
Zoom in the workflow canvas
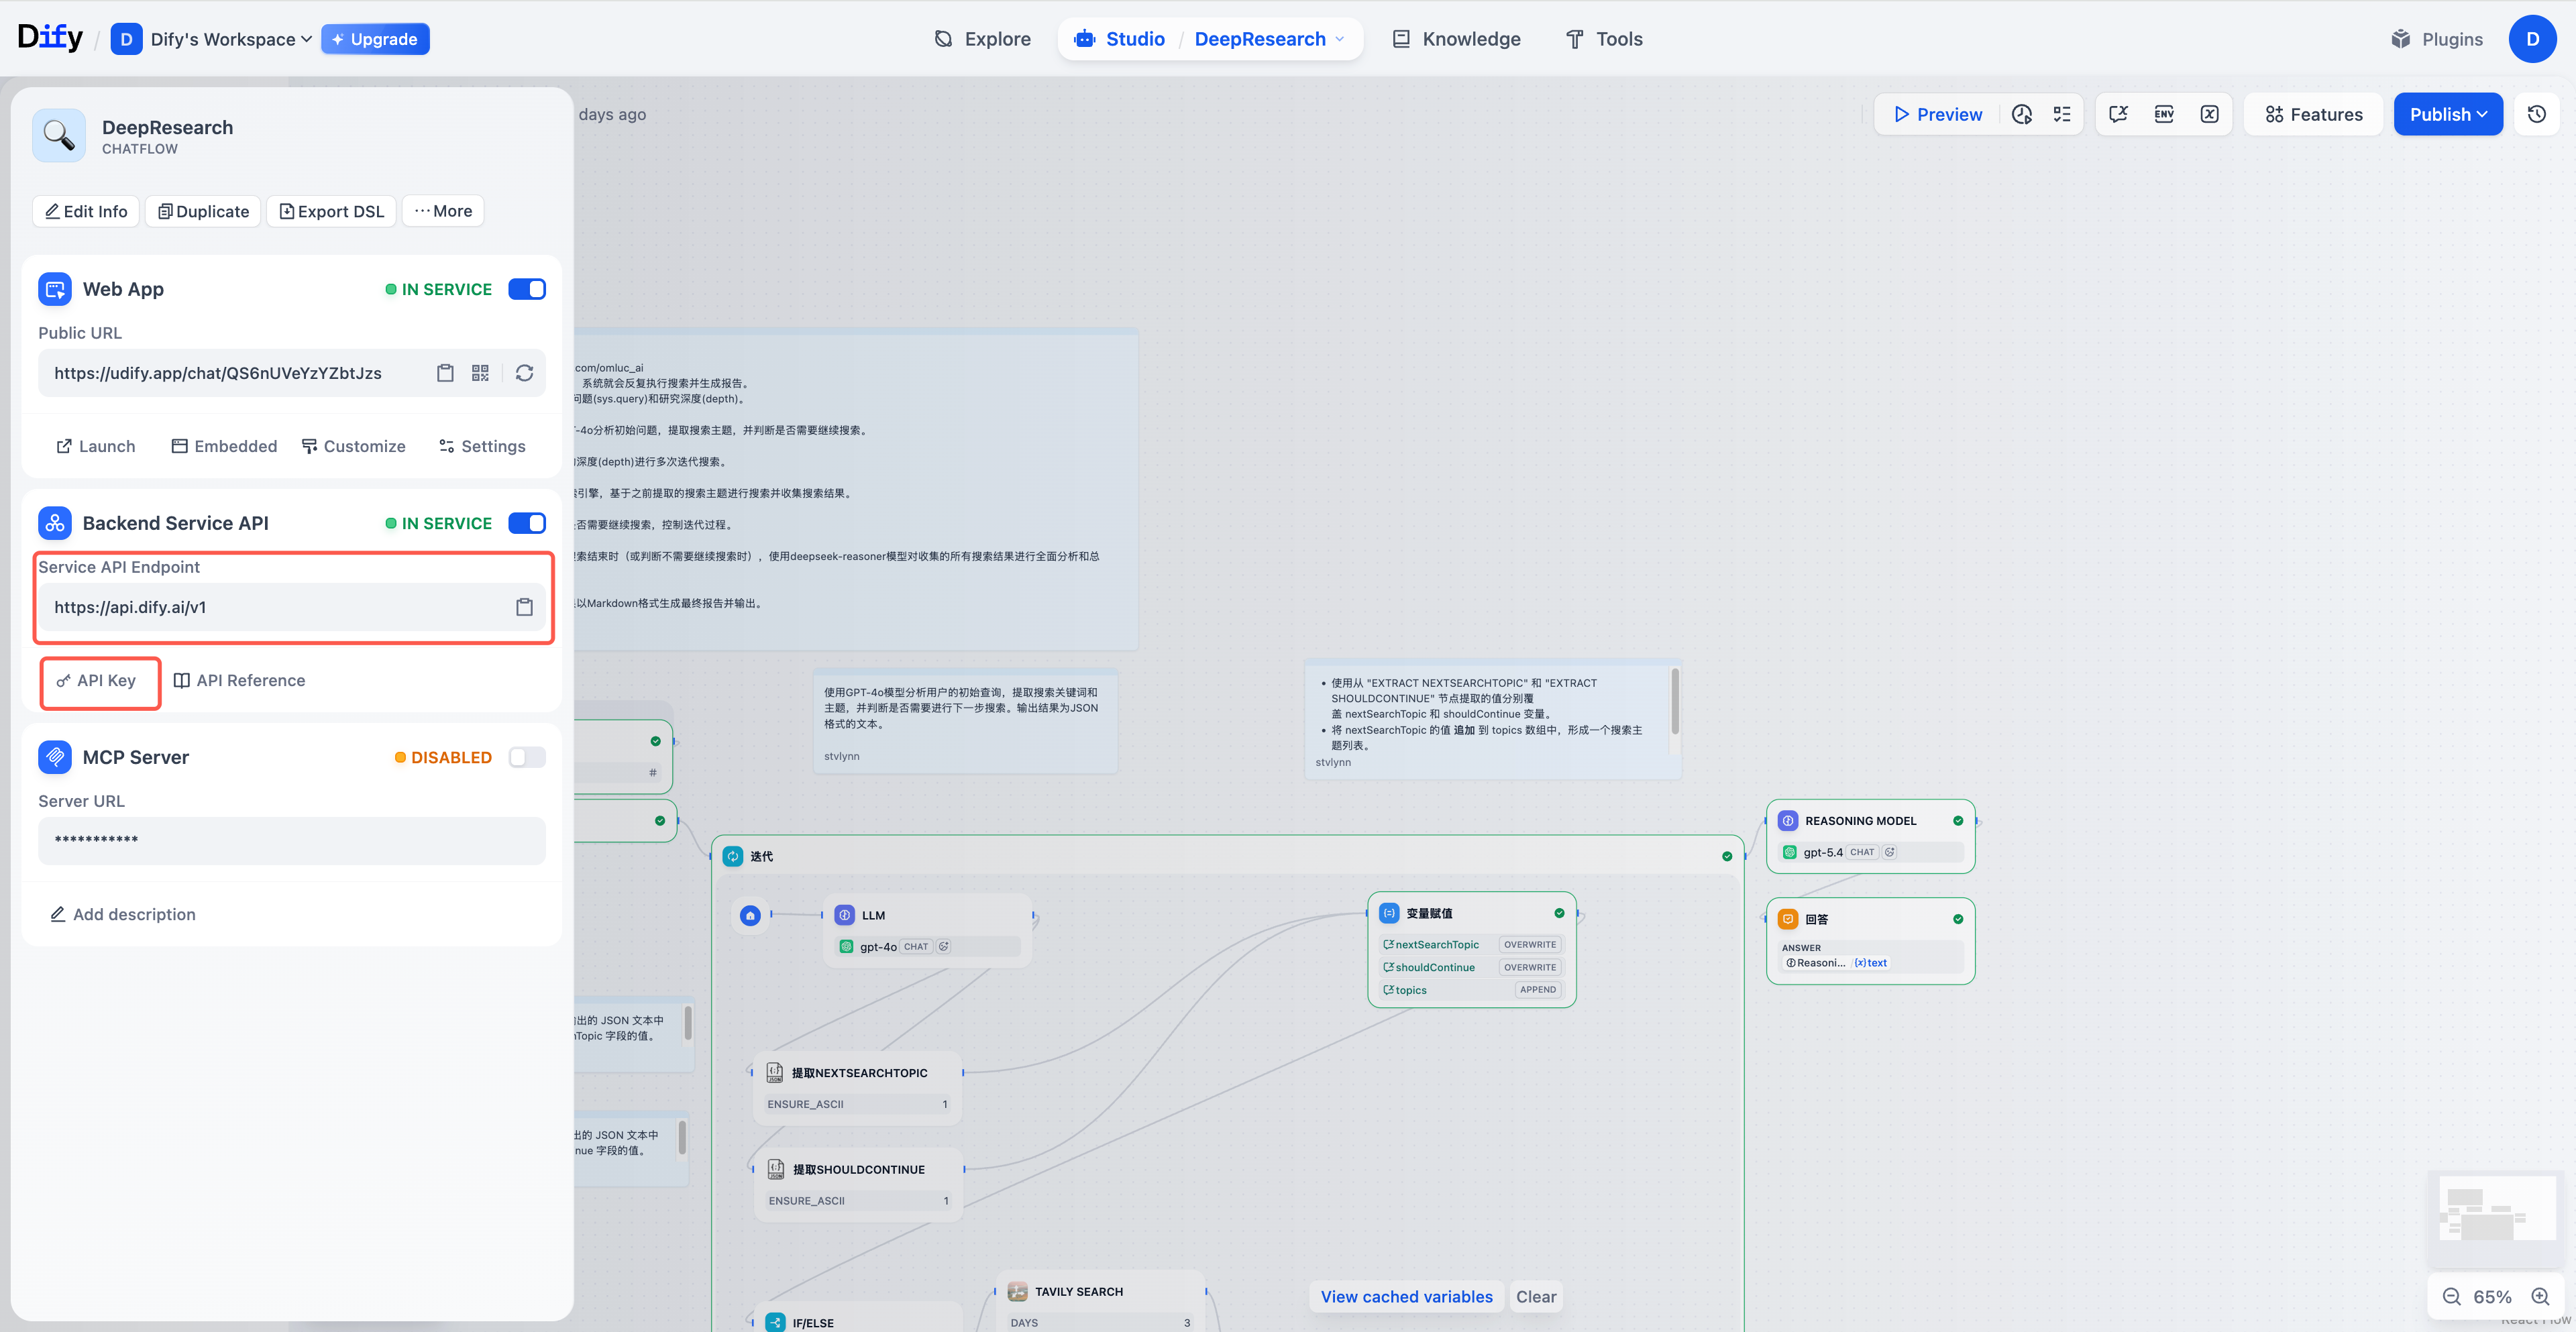click(2540, 1297)
